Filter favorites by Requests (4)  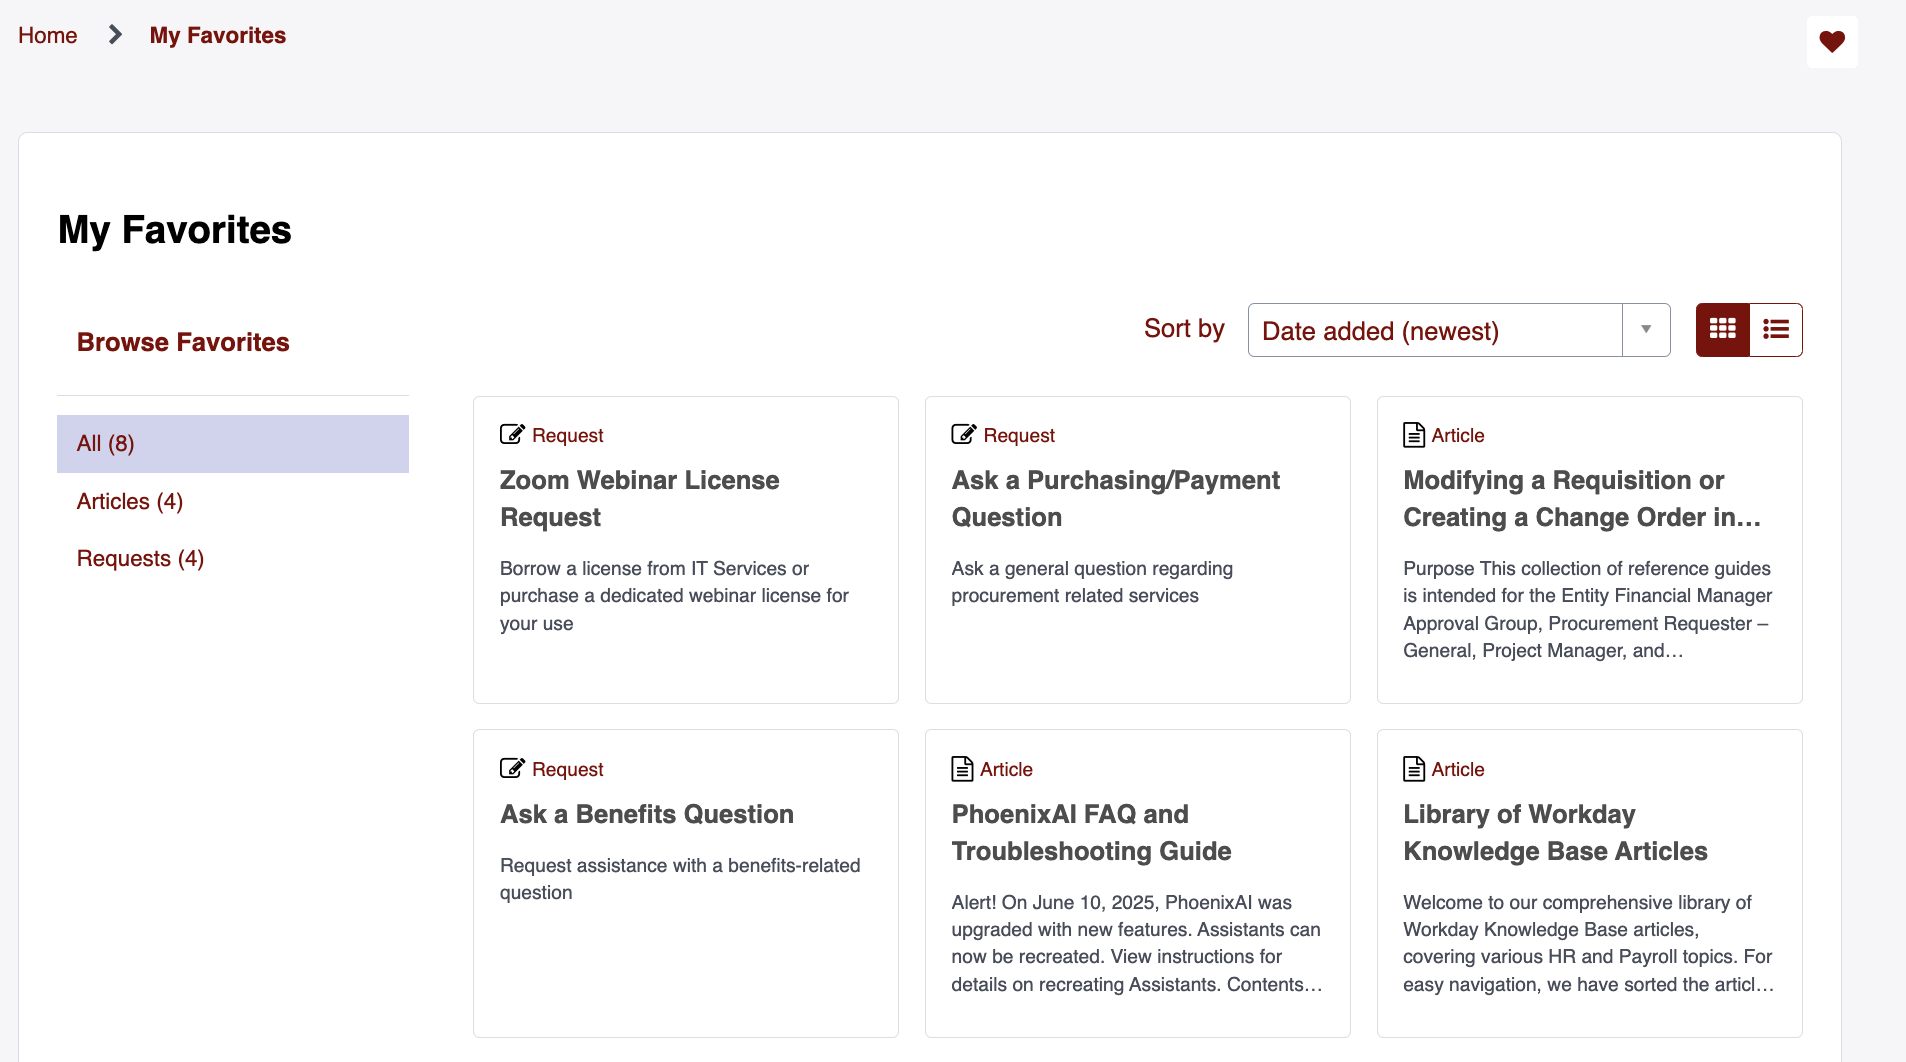140,558
